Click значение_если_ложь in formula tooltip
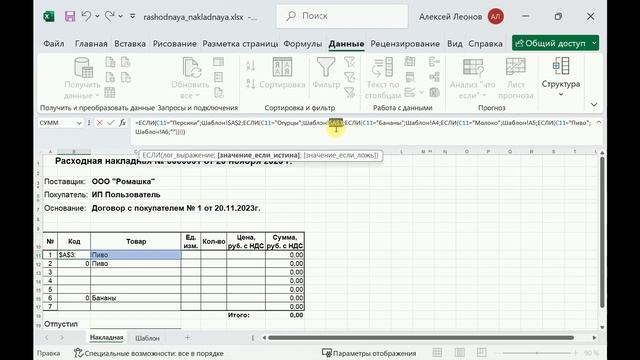 pyautogui.click(x=341, y=155)
